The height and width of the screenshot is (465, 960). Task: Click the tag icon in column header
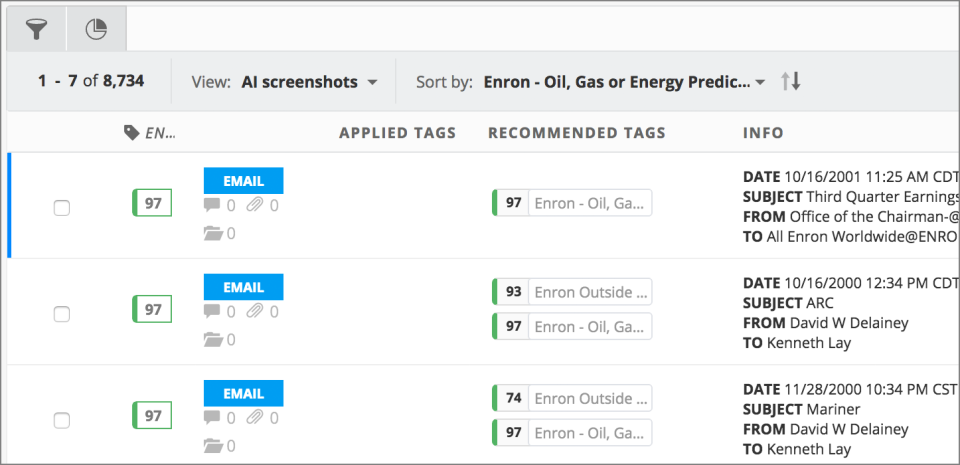[130, 133]
